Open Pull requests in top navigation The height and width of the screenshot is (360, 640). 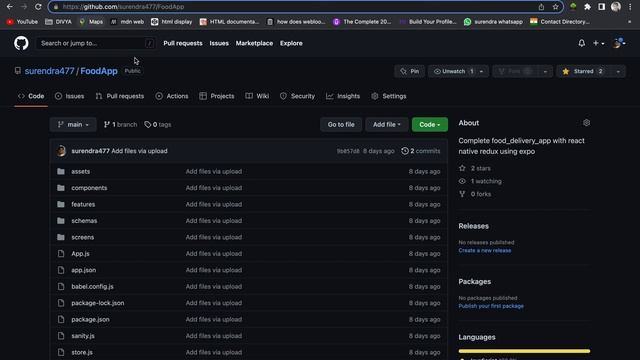click(183, 43)
